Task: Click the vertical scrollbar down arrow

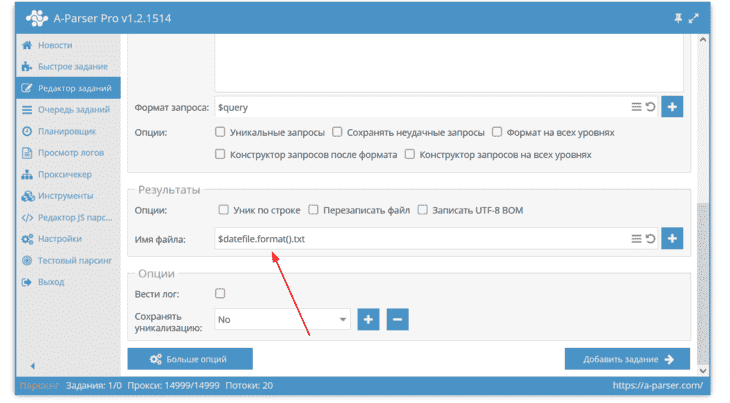Action: tap(703, 370)
